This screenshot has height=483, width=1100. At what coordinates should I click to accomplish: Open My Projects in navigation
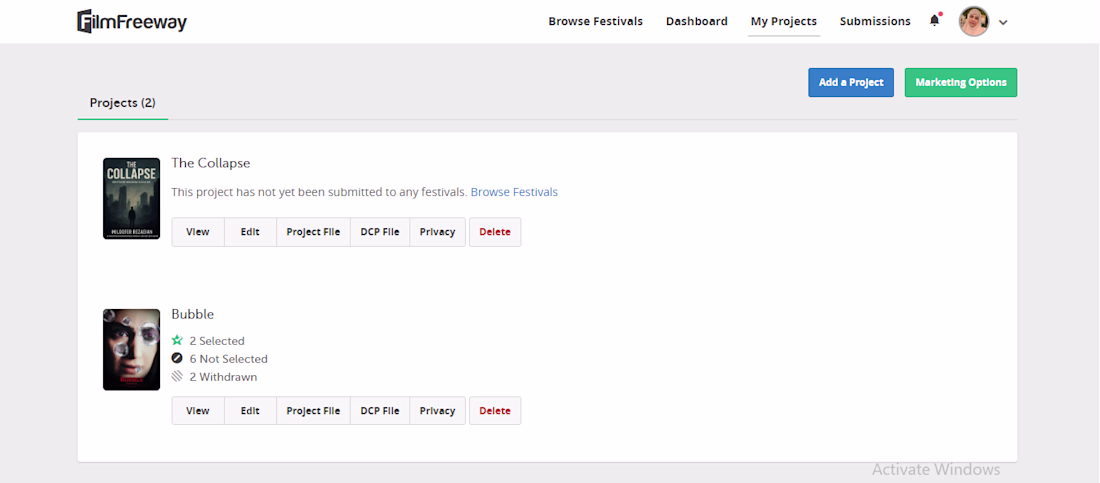pyautogui.click(x=784, y=22)
